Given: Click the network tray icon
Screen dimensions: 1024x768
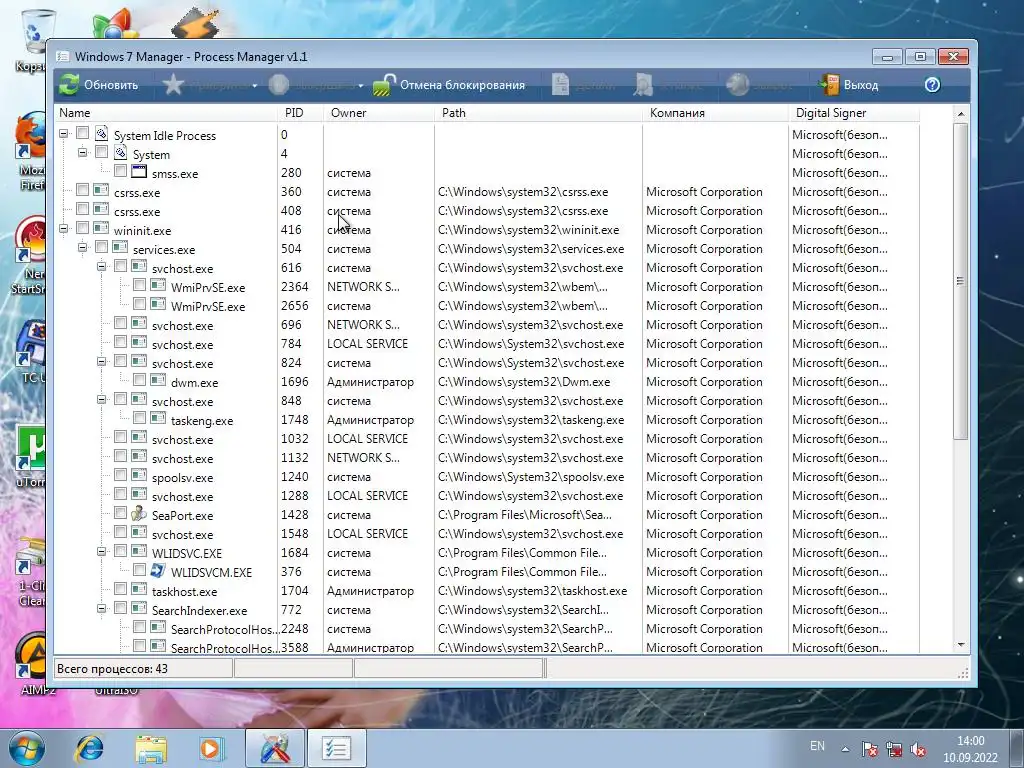Looking at the screenshot, I should pyautogui.click(x=894, y=749).
